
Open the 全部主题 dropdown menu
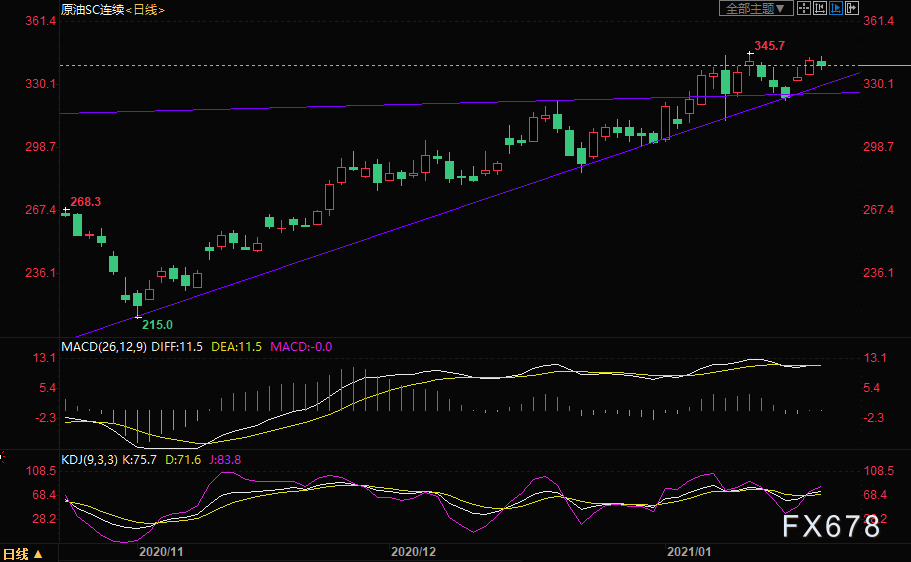click(x=755, y=8)
